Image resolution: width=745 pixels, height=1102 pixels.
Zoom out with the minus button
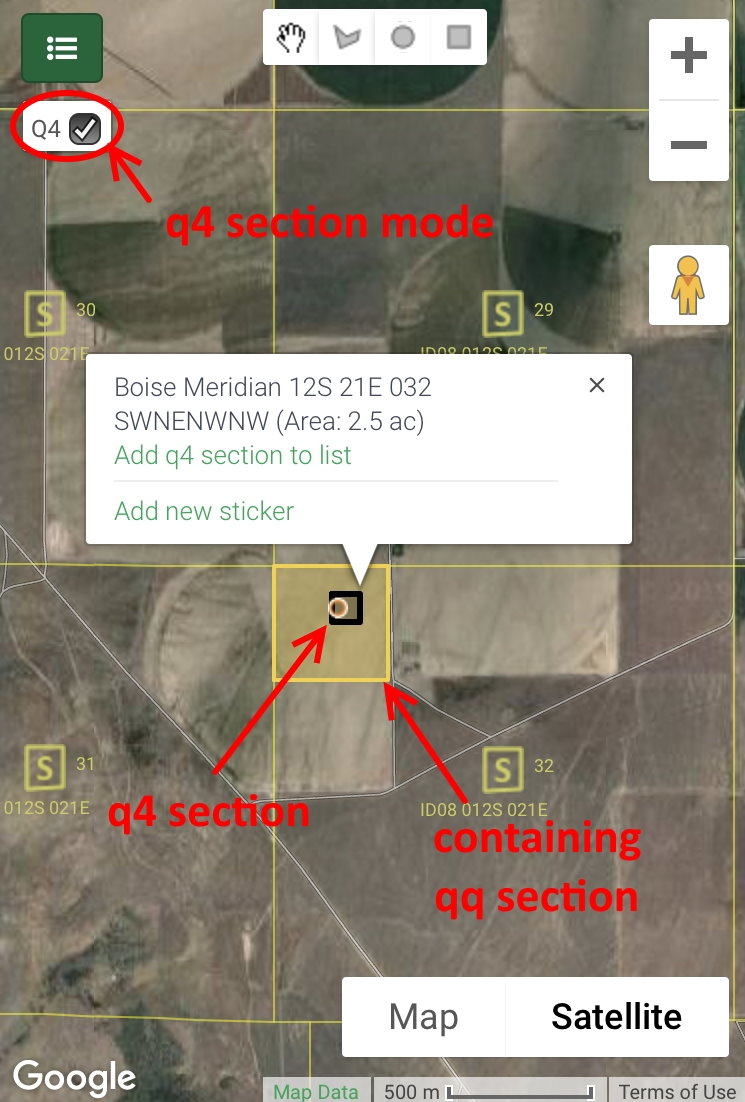click(689, 144)
